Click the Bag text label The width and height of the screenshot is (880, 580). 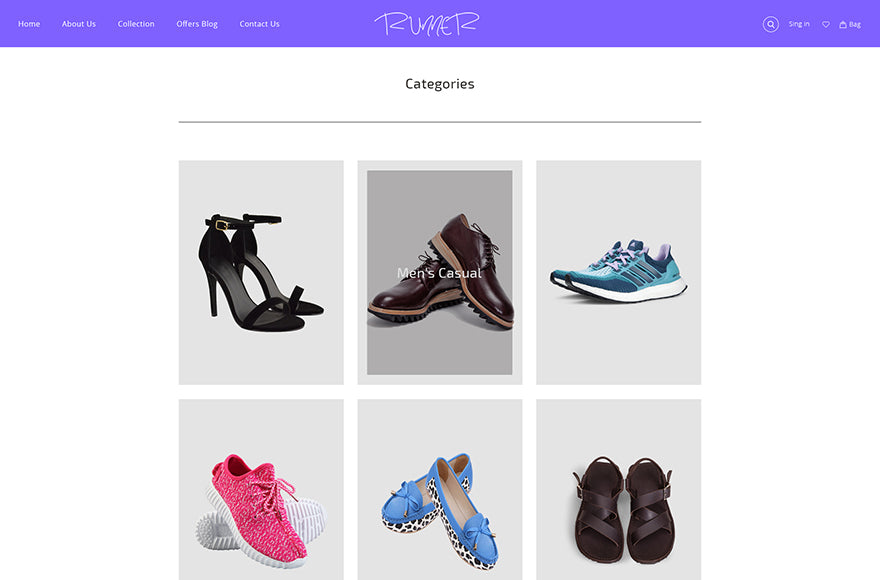point(855,24)
